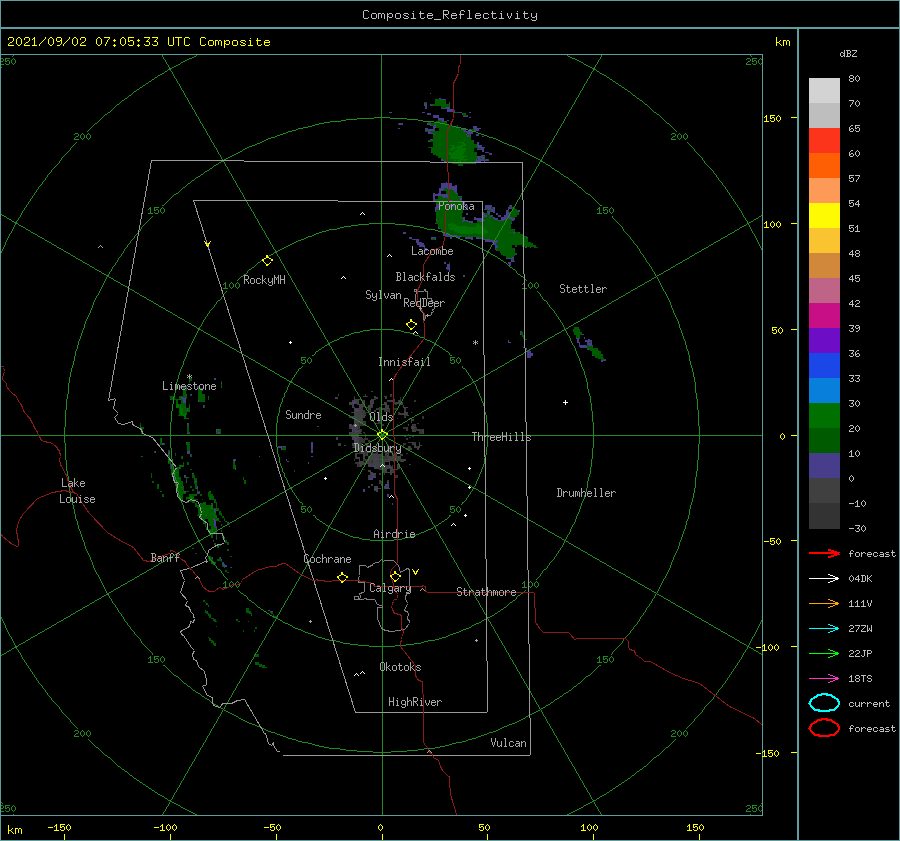Click the RockyMH label
This screenshot has height=841, width=900.
(264, 280)
